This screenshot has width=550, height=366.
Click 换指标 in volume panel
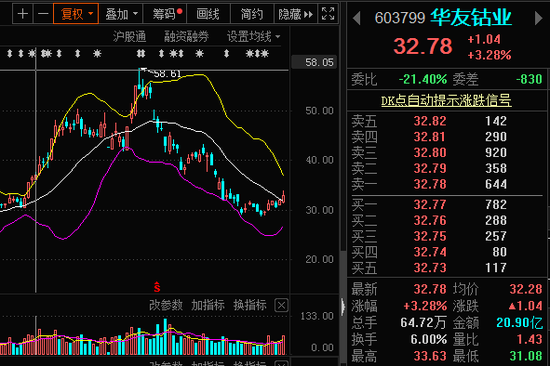tap(250, 305)
